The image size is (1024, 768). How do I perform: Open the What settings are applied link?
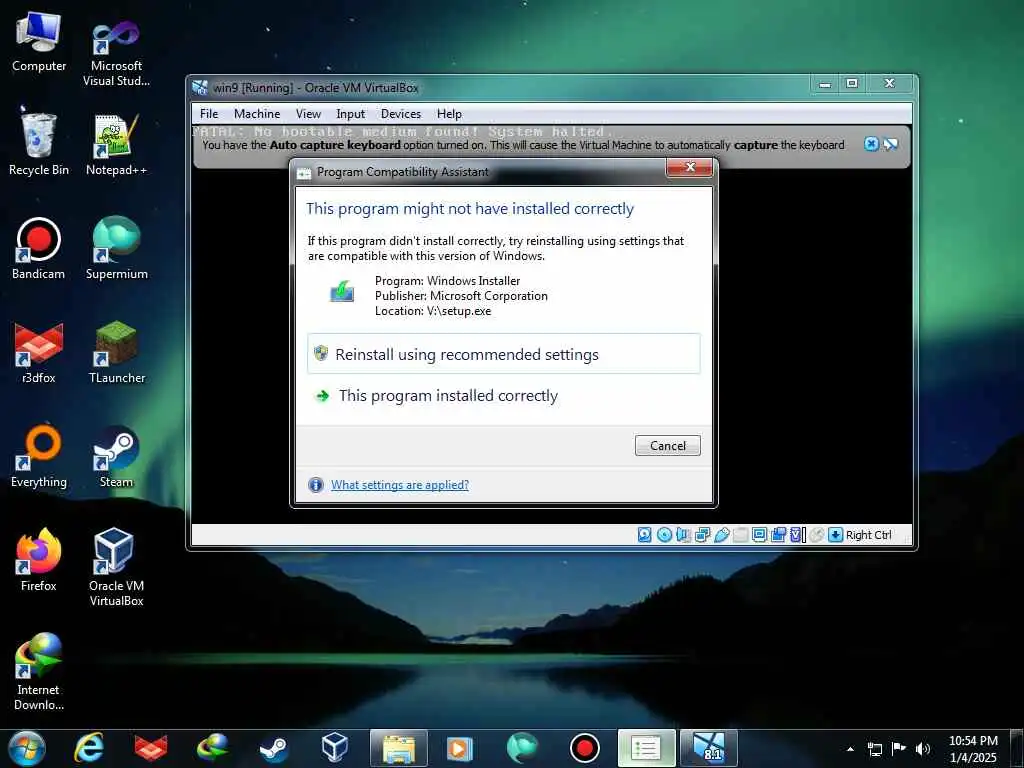click(400, 485)
